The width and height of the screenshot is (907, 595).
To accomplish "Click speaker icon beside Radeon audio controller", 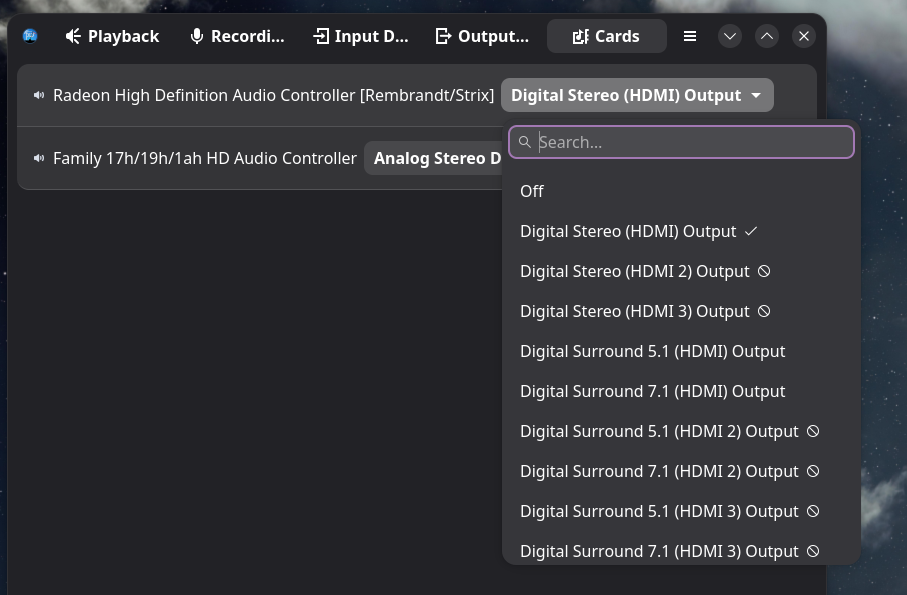I will (x=38, y=96).
